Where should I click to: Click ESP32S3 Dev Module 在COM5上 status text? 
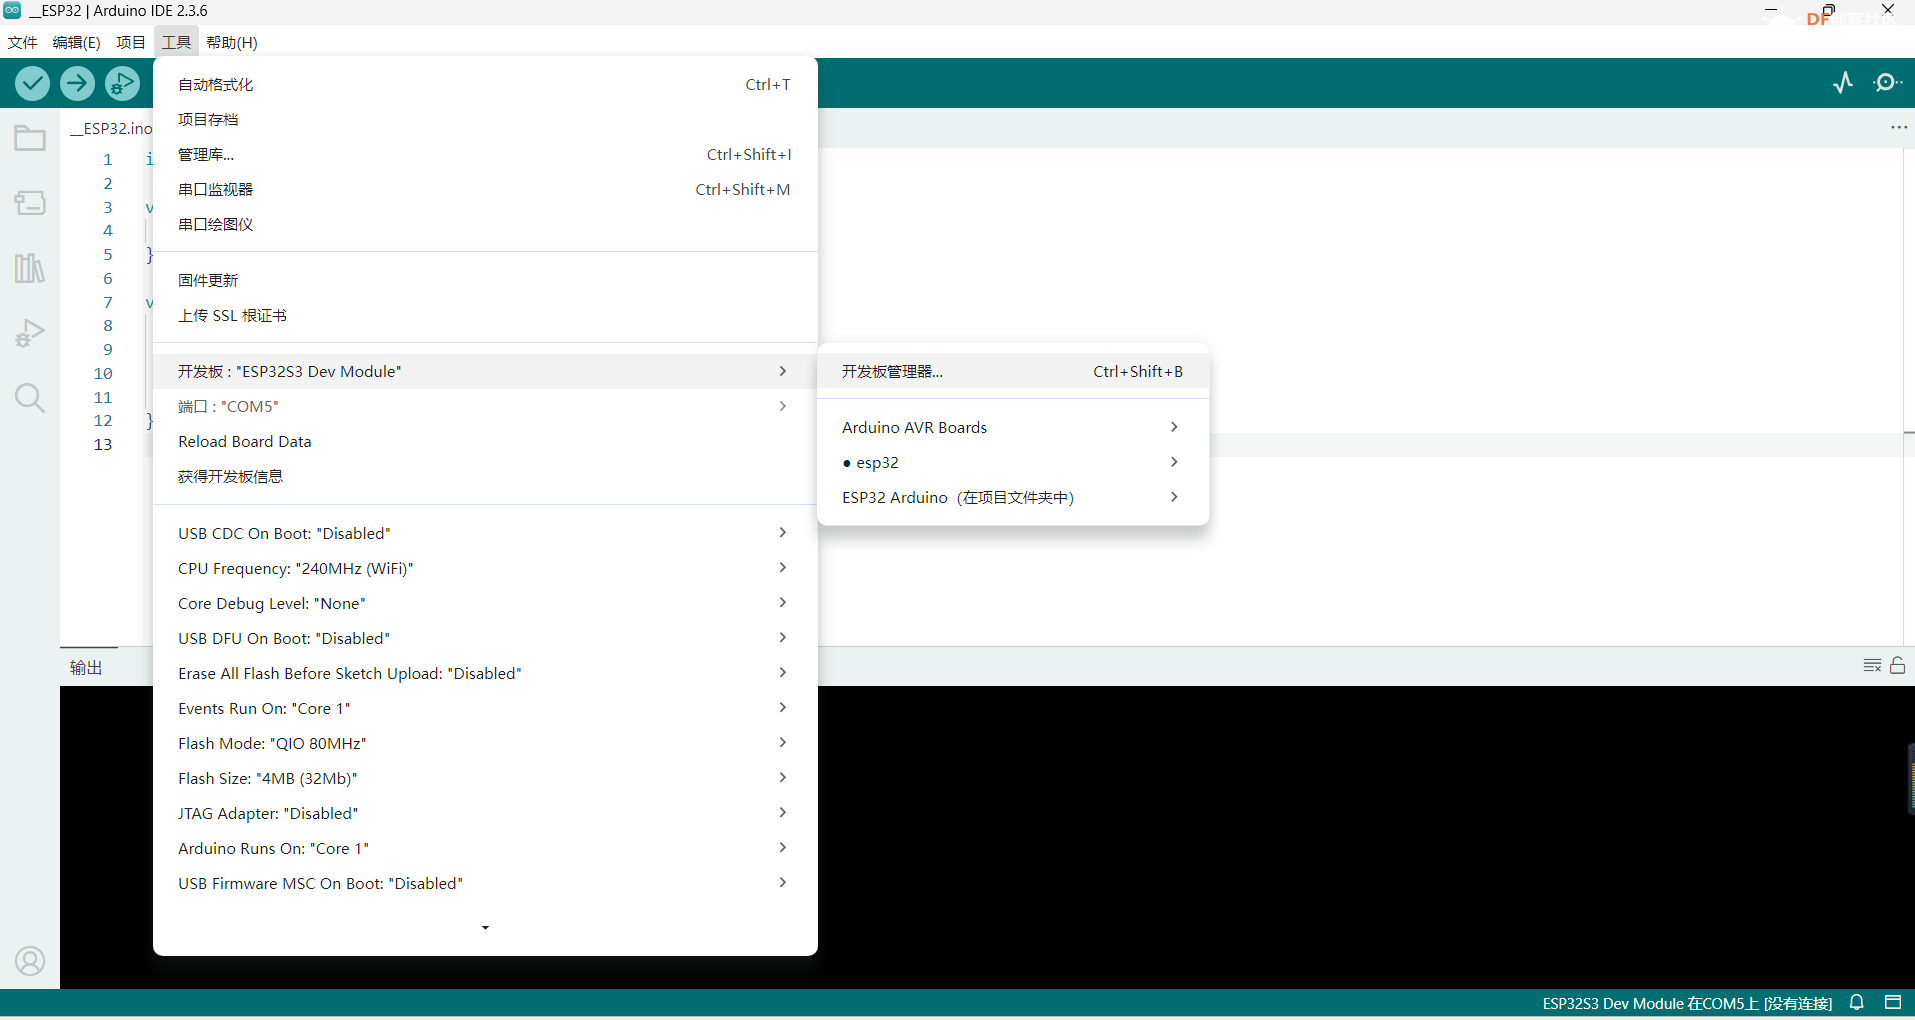coord(1687,1003)
